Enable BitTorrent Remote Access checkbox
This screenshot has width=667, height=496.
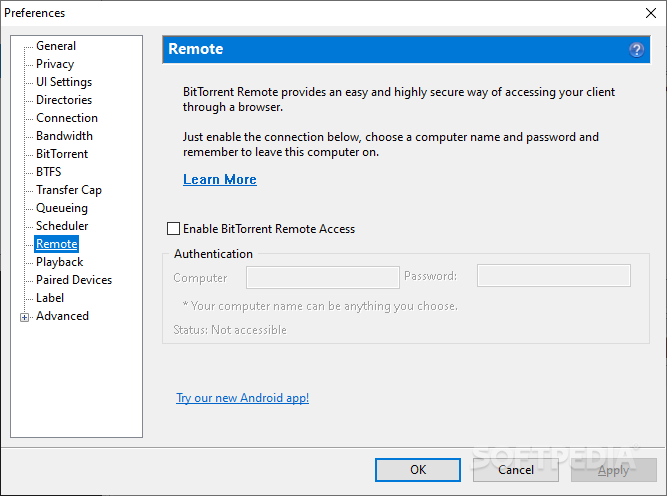click(173, 229)
